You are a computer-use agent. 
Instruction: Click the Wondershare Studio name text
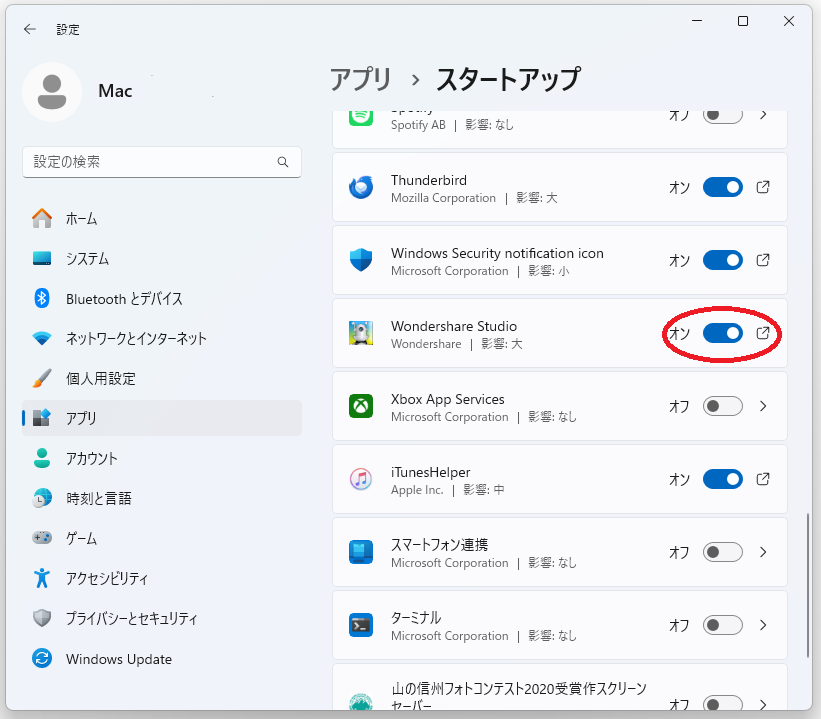point(453,326)
